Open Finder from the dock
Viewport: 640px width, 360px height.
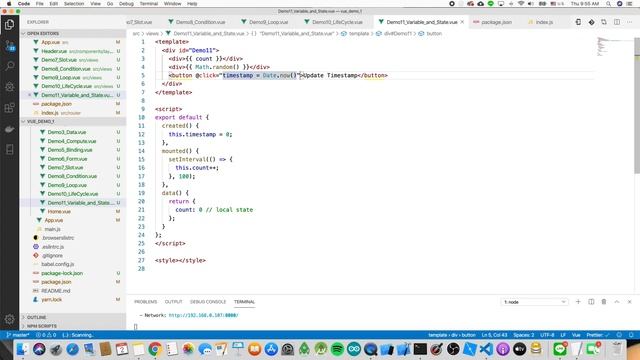tap(23, 349)
